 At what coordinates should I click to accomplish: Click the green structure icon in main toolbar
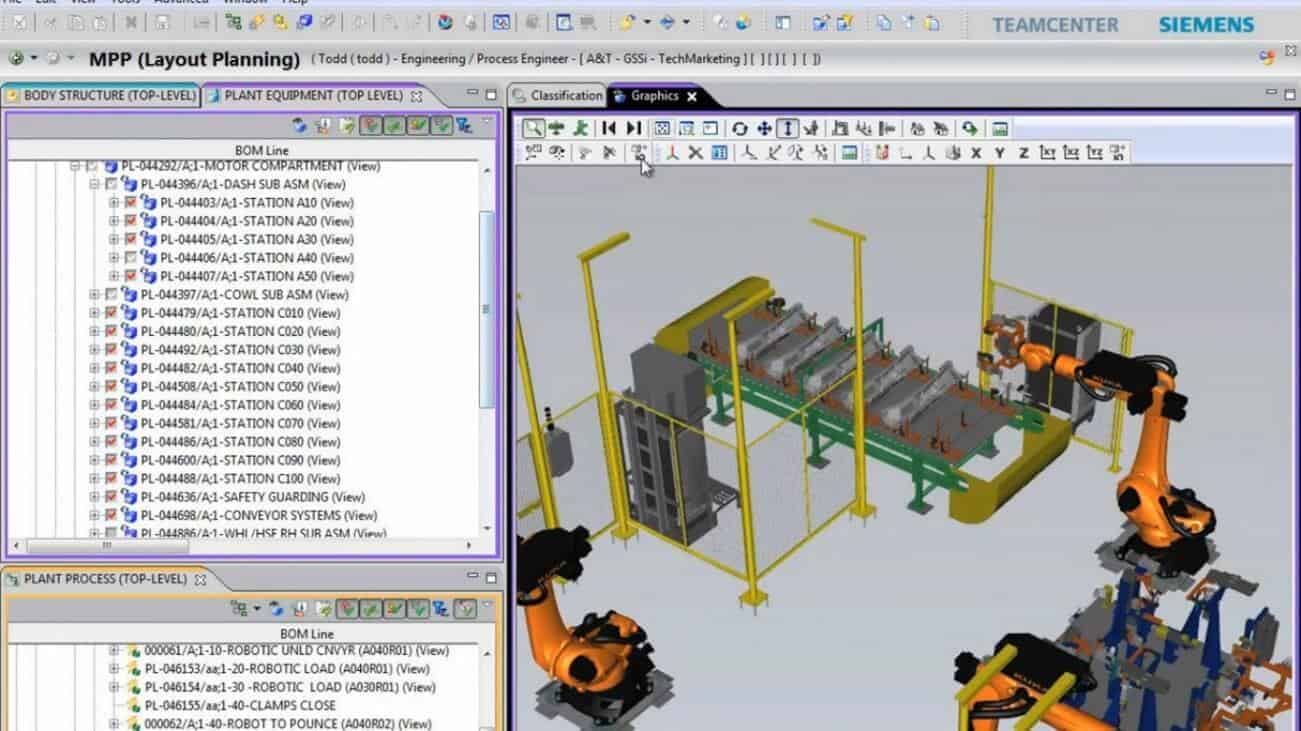[233, 22]
